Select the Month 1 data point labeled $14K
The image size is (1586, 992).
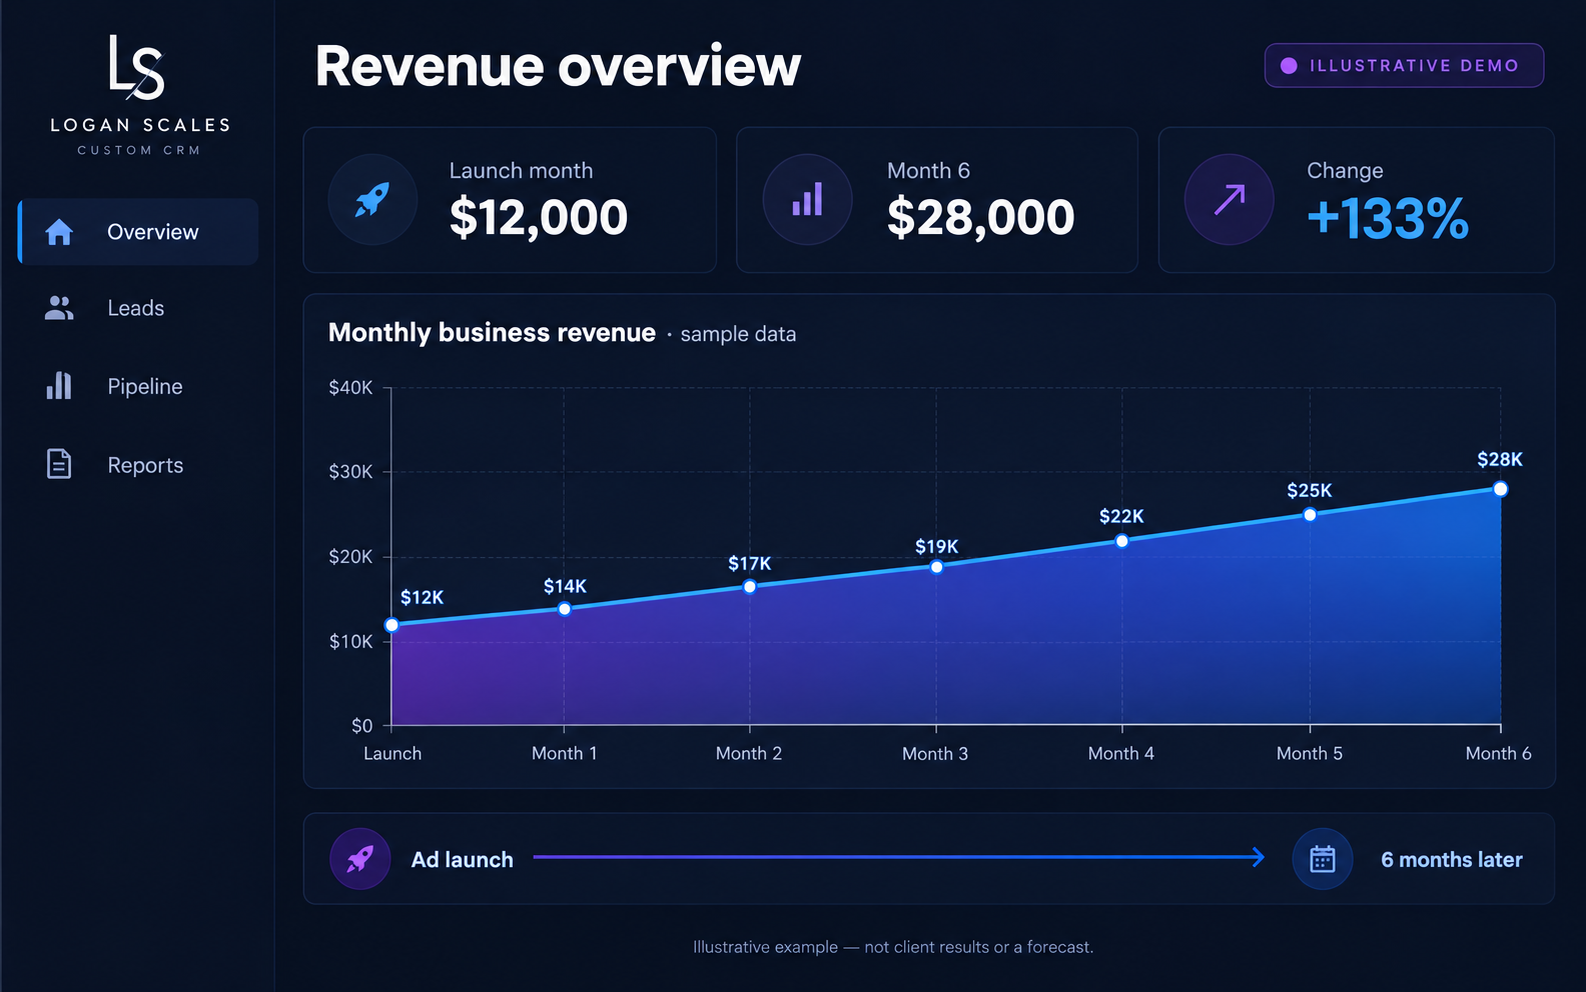565,609
